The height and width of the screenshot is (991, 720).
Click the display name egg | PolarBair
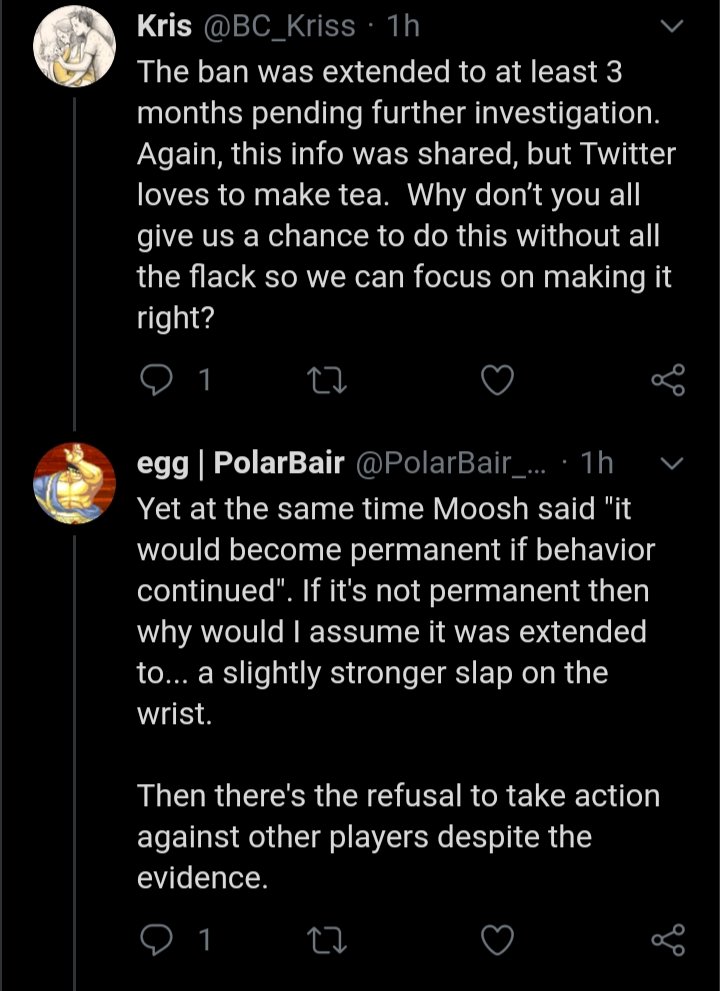point(240,464)
